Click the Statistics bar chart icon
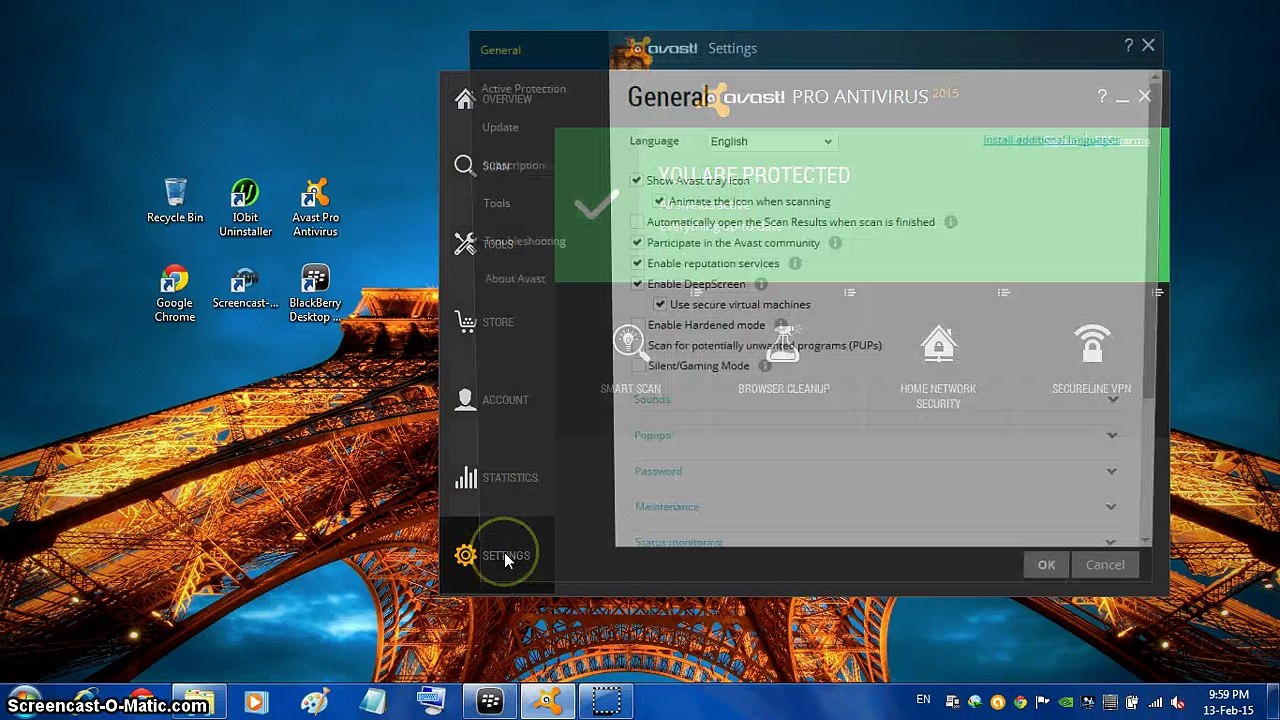Image resolution: width=1280 pixels, height=720 pixels. [465, 477]
